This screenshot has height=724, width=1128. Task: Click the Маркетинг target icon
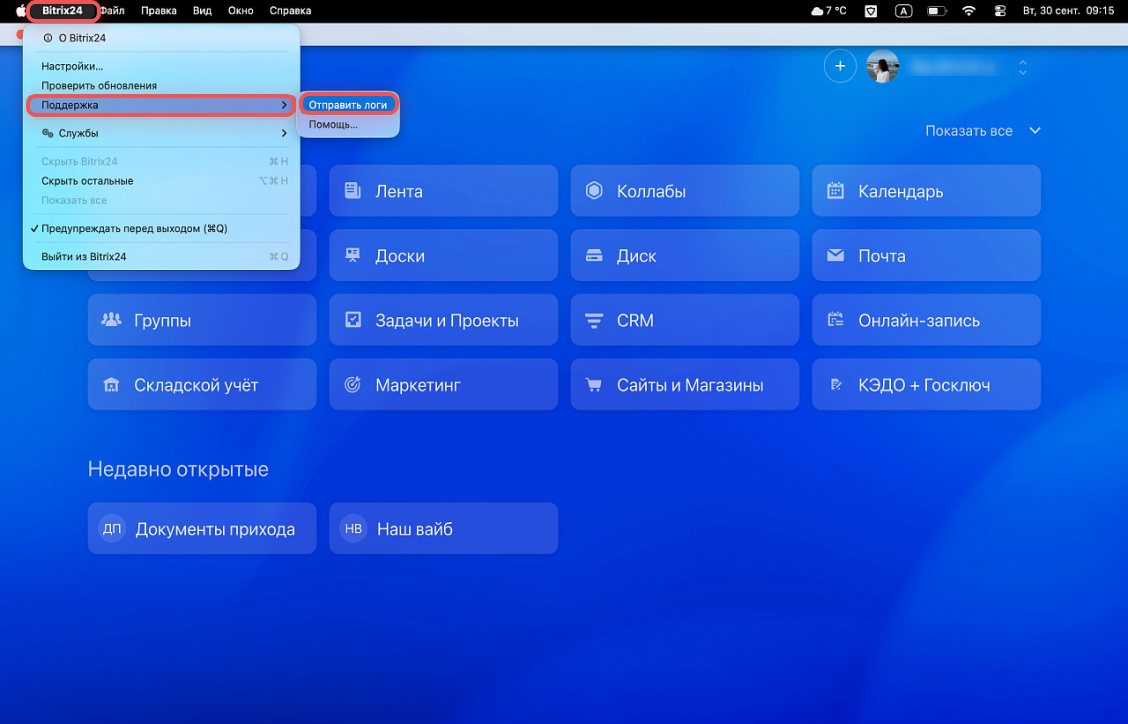[352, 385]
